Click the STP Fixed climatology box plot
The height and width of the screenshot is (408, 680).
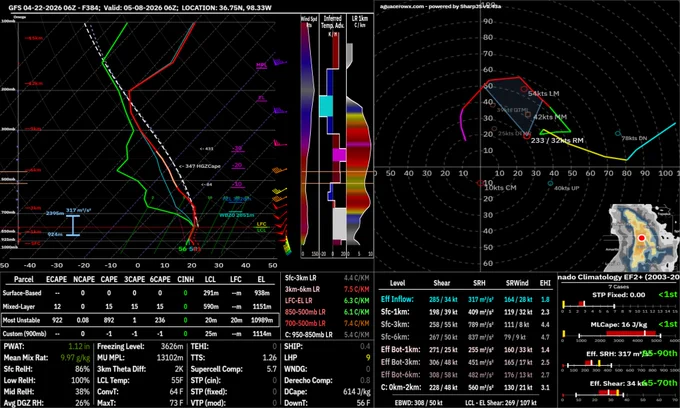[x=620, y=305]
